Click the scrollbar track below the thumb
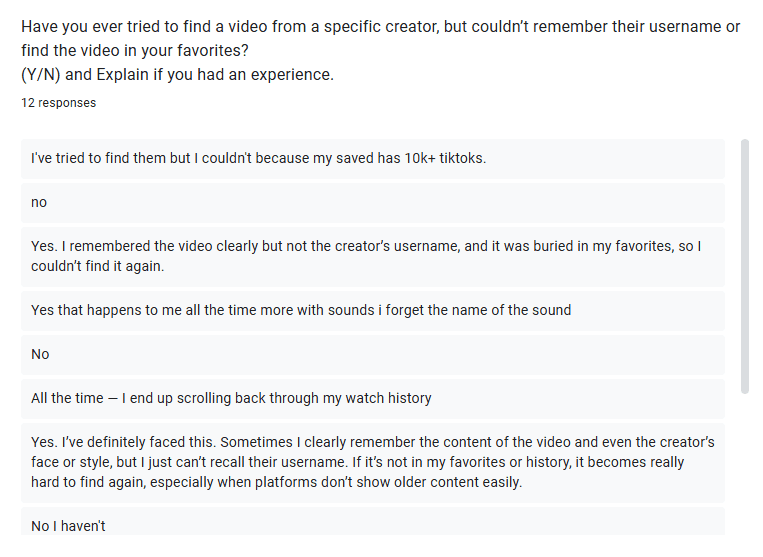The image size is (763, 557). pyautogui.click(x=744, y=460)
